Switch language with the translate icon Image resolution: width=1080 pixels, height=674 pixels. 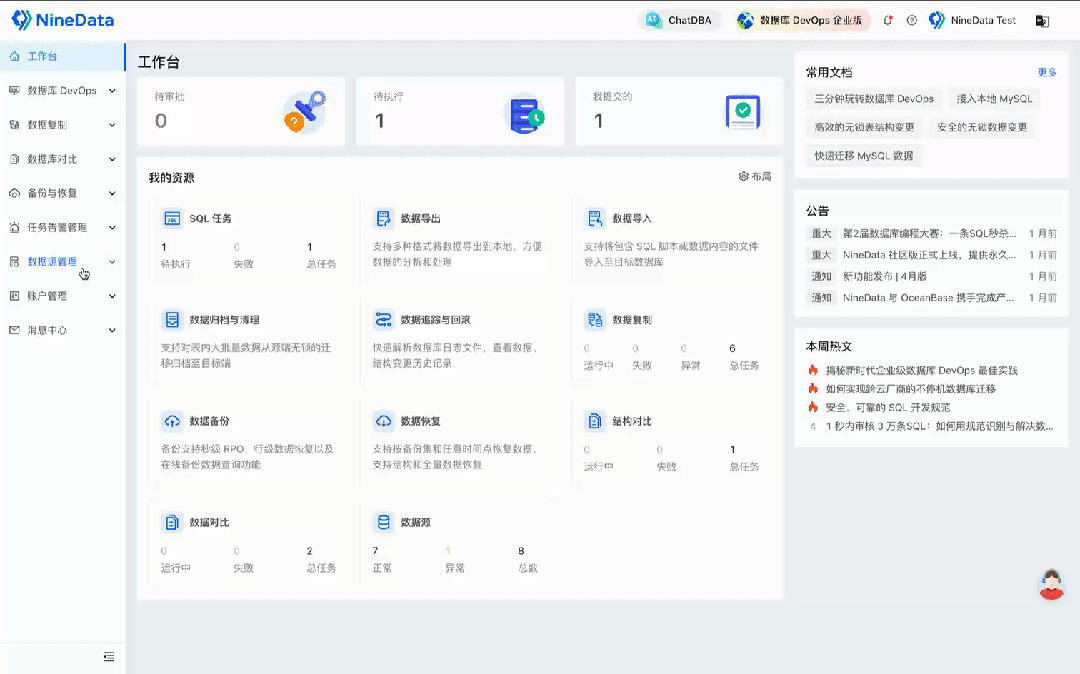(1042, 21)
